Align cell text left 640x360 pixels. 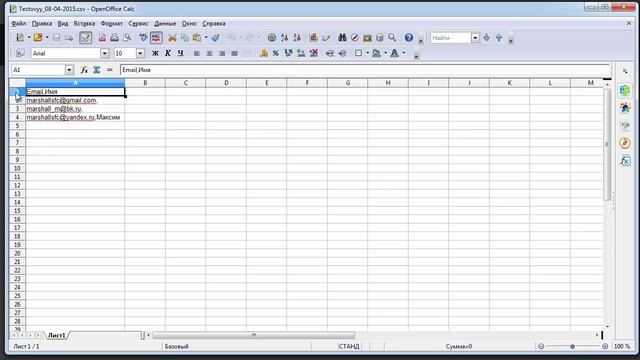[x=197, y=53]
